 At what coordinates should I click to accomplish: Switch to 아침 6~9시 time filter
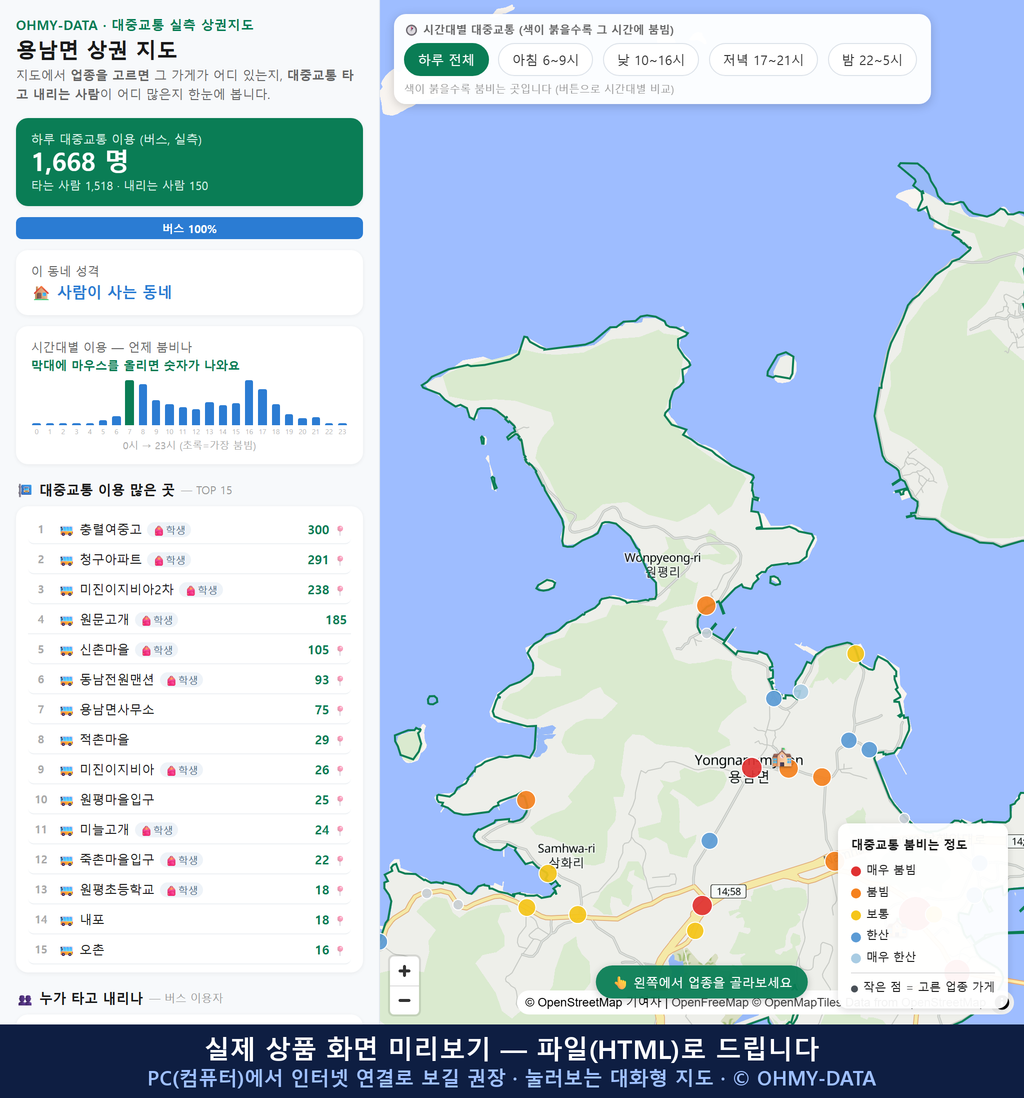click(x=545, y=60)
